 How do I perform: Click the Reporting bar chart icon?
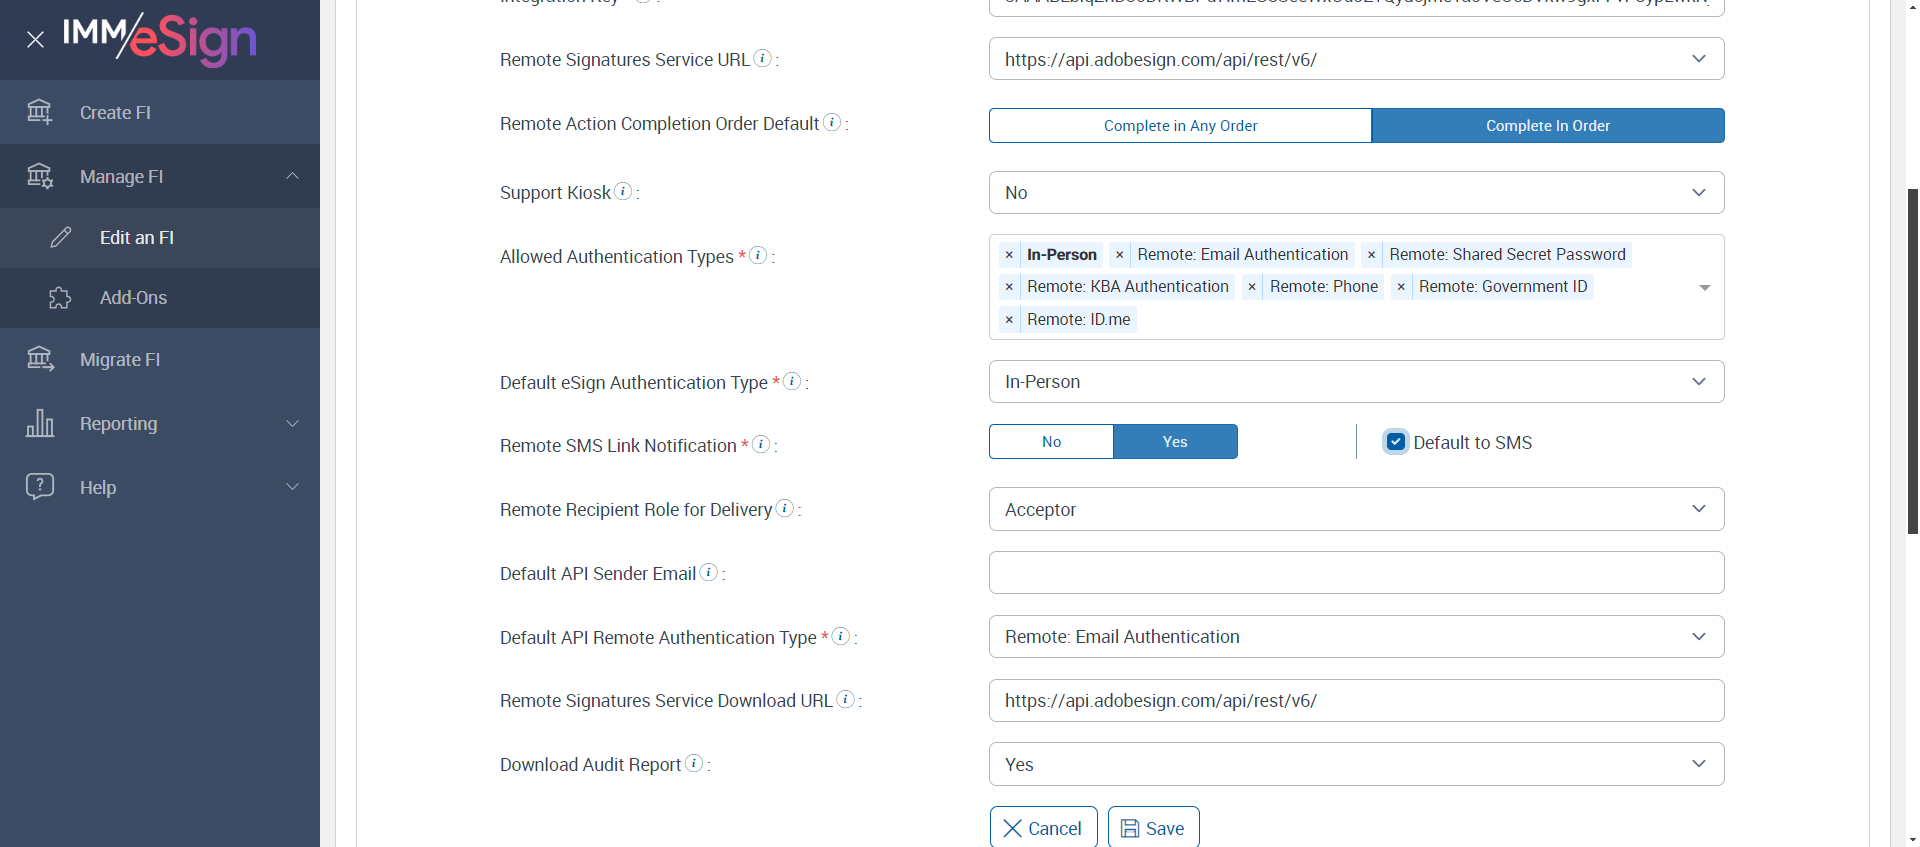(39, 424)
